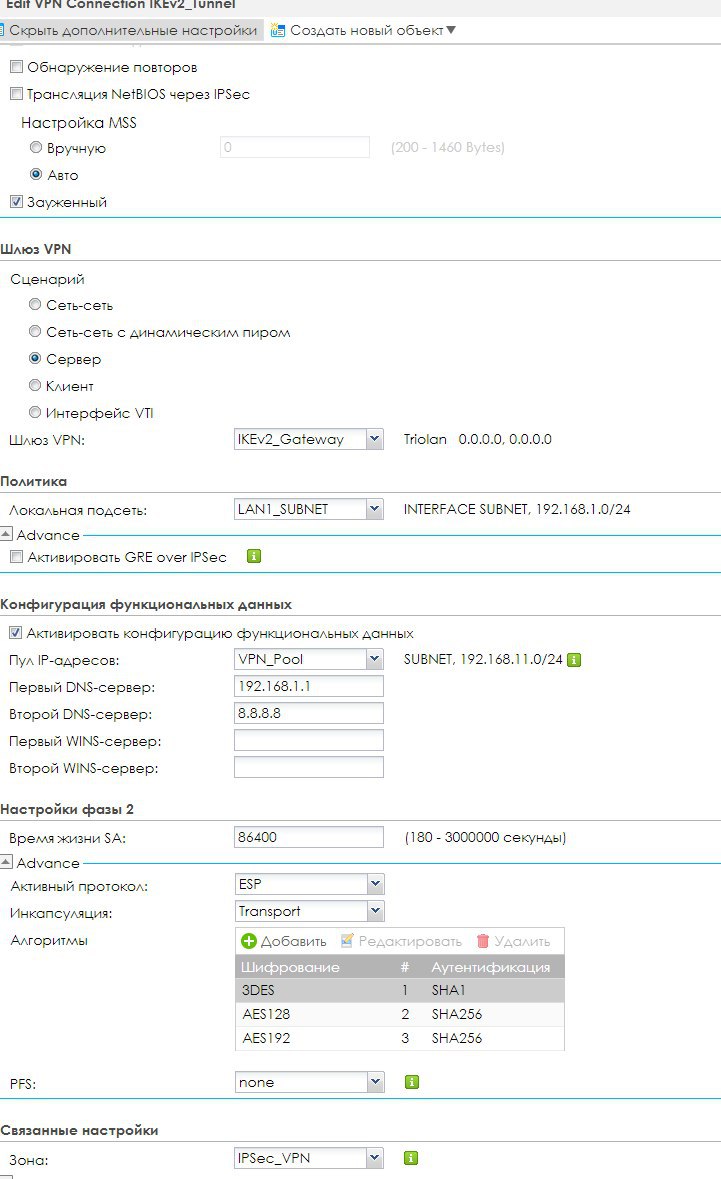Select the Сервер scenario radio button
This screenshot has width=721, height=1179.
coord(35,359)
